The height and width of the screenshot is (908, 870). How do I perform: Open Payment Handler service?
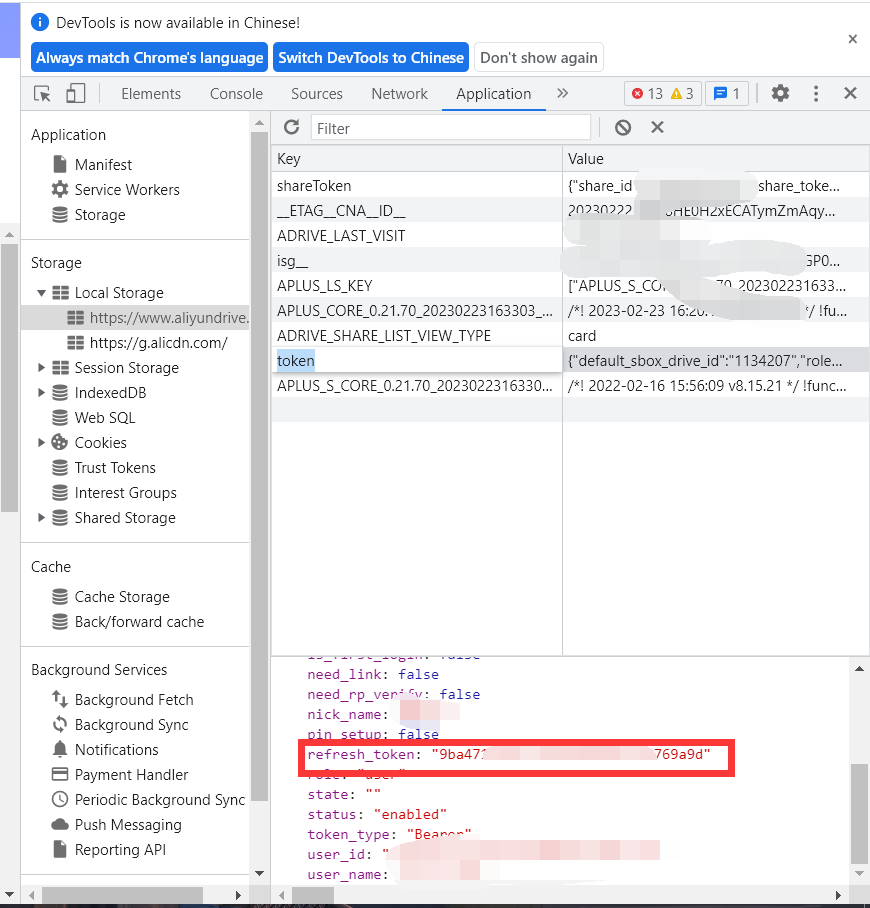click(x=120, y=775)
